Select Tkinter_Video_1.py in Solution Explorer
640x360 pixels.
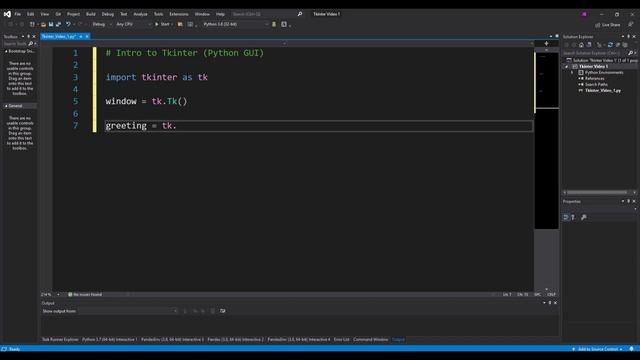(x=603, y=91)
